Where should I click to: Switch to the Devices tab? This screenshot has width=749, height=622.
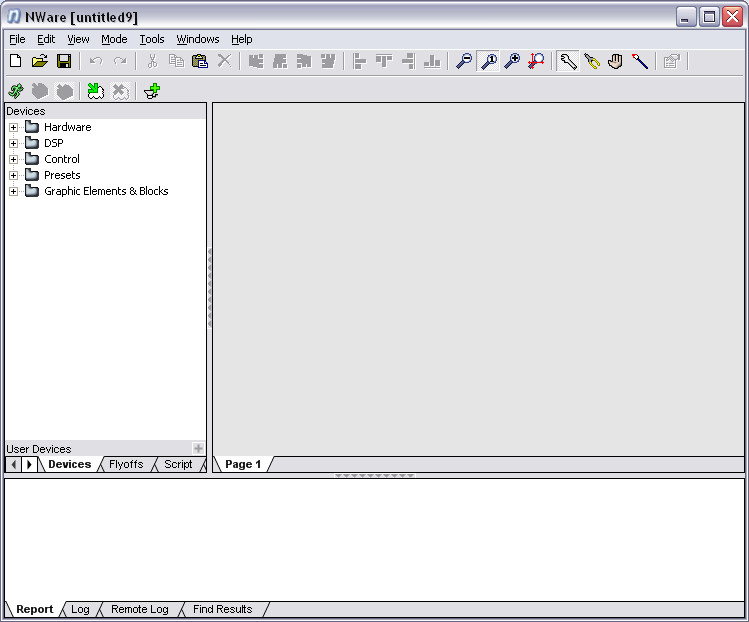click(x=70, y=464)
